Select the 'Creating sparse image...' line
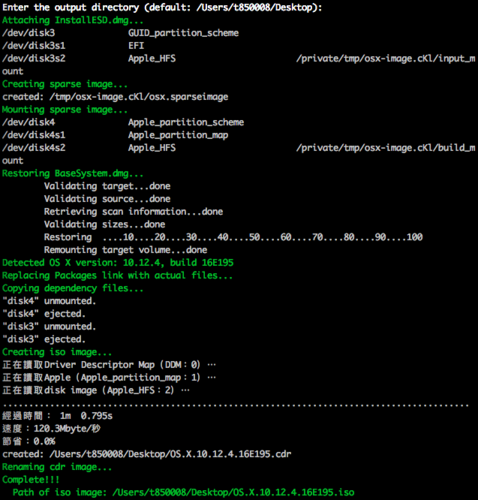Image resolution: width=478 pixels, height=500 pixels. (x=65, y=84)
